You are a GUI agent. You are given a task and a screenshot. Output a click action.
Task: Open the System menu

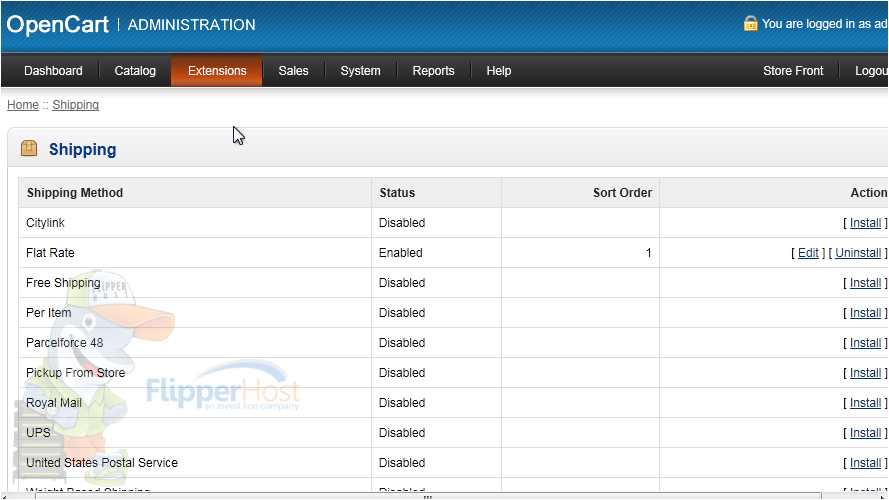point(361,71)
